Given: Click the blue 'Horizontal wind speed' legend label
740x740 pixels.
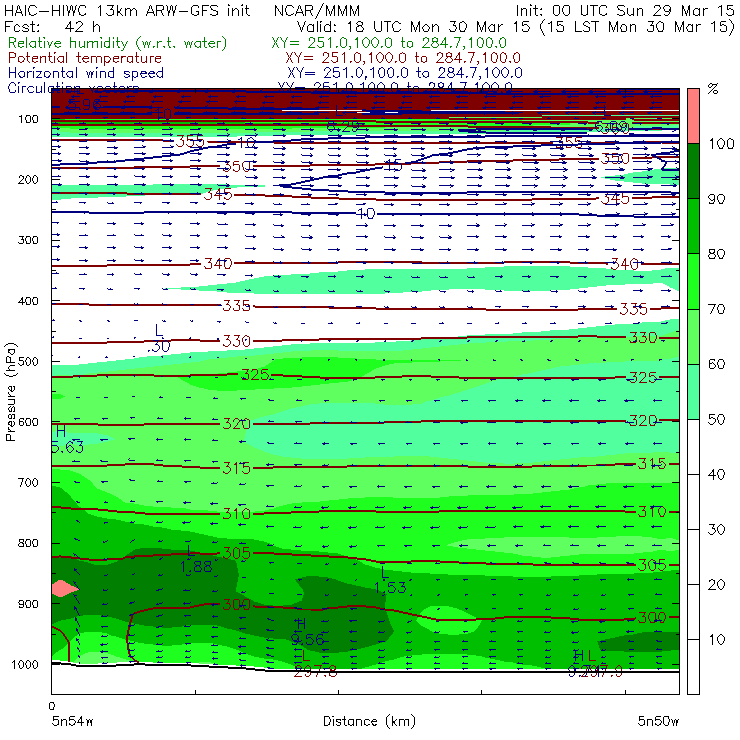Looking at the screenshot, I should click(x=85, y=73).
